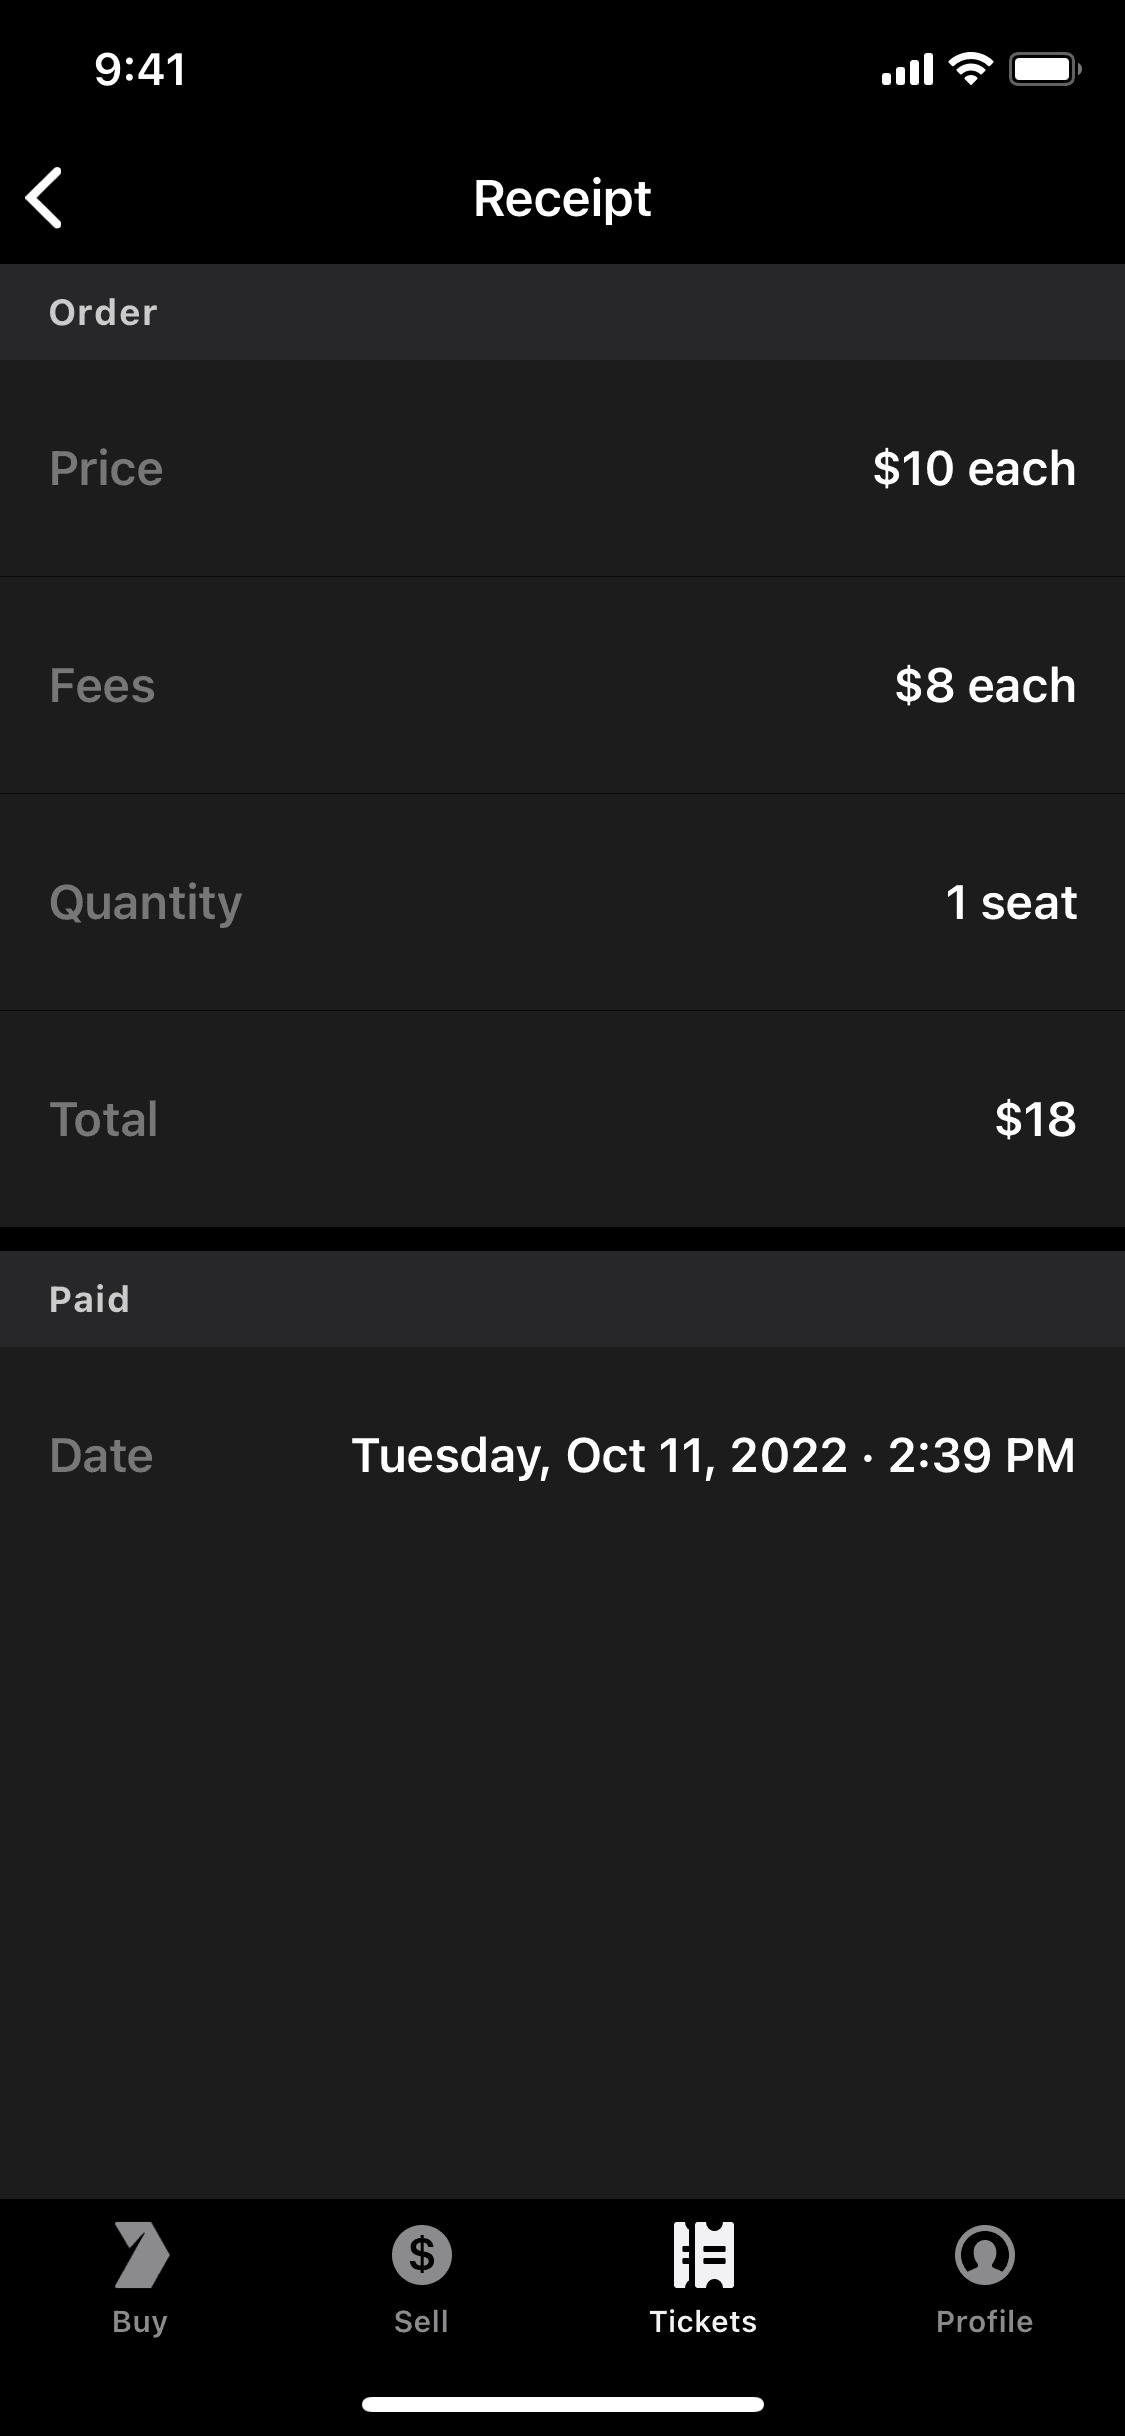Image resolution: width=1125 pixels, height=2436 pixels.
Task: Tap the paid date and time value
Action: [x=713, y=1456]
